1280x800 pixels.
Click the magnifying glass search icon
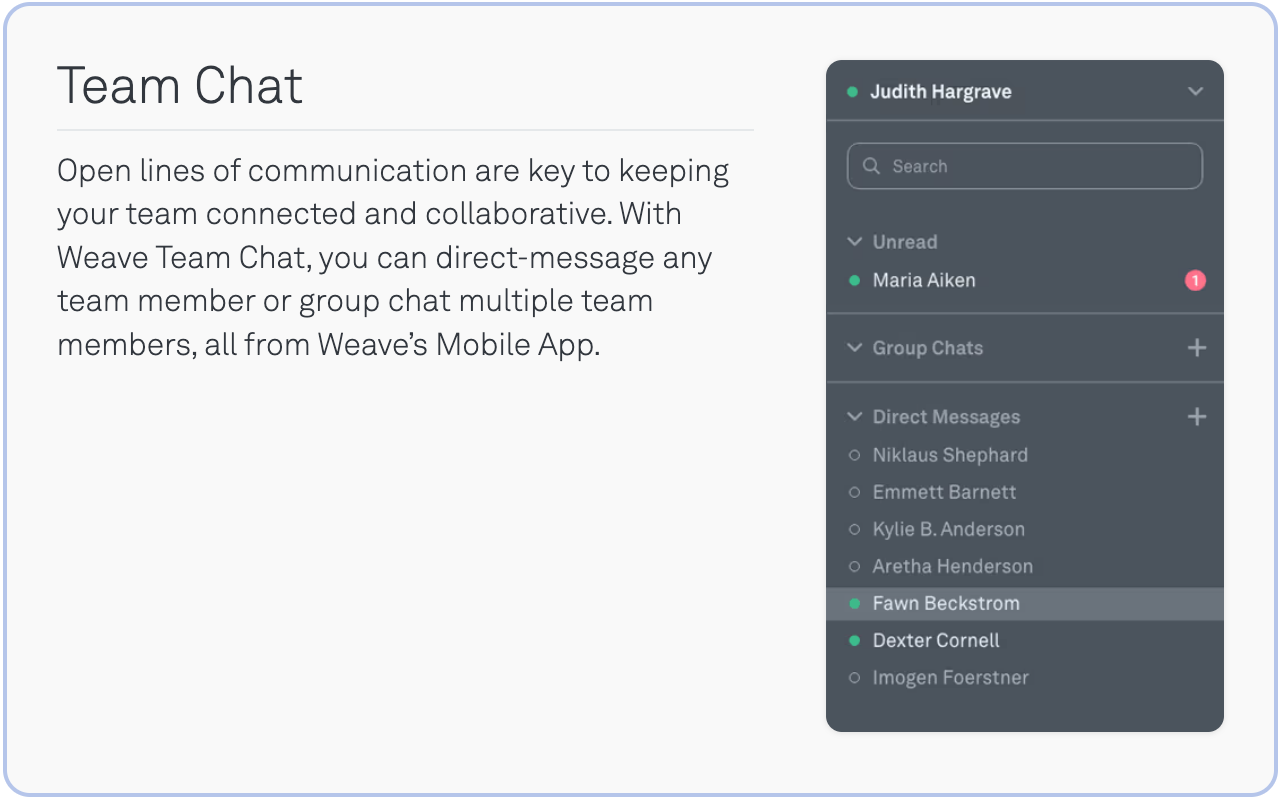[871, 166]
